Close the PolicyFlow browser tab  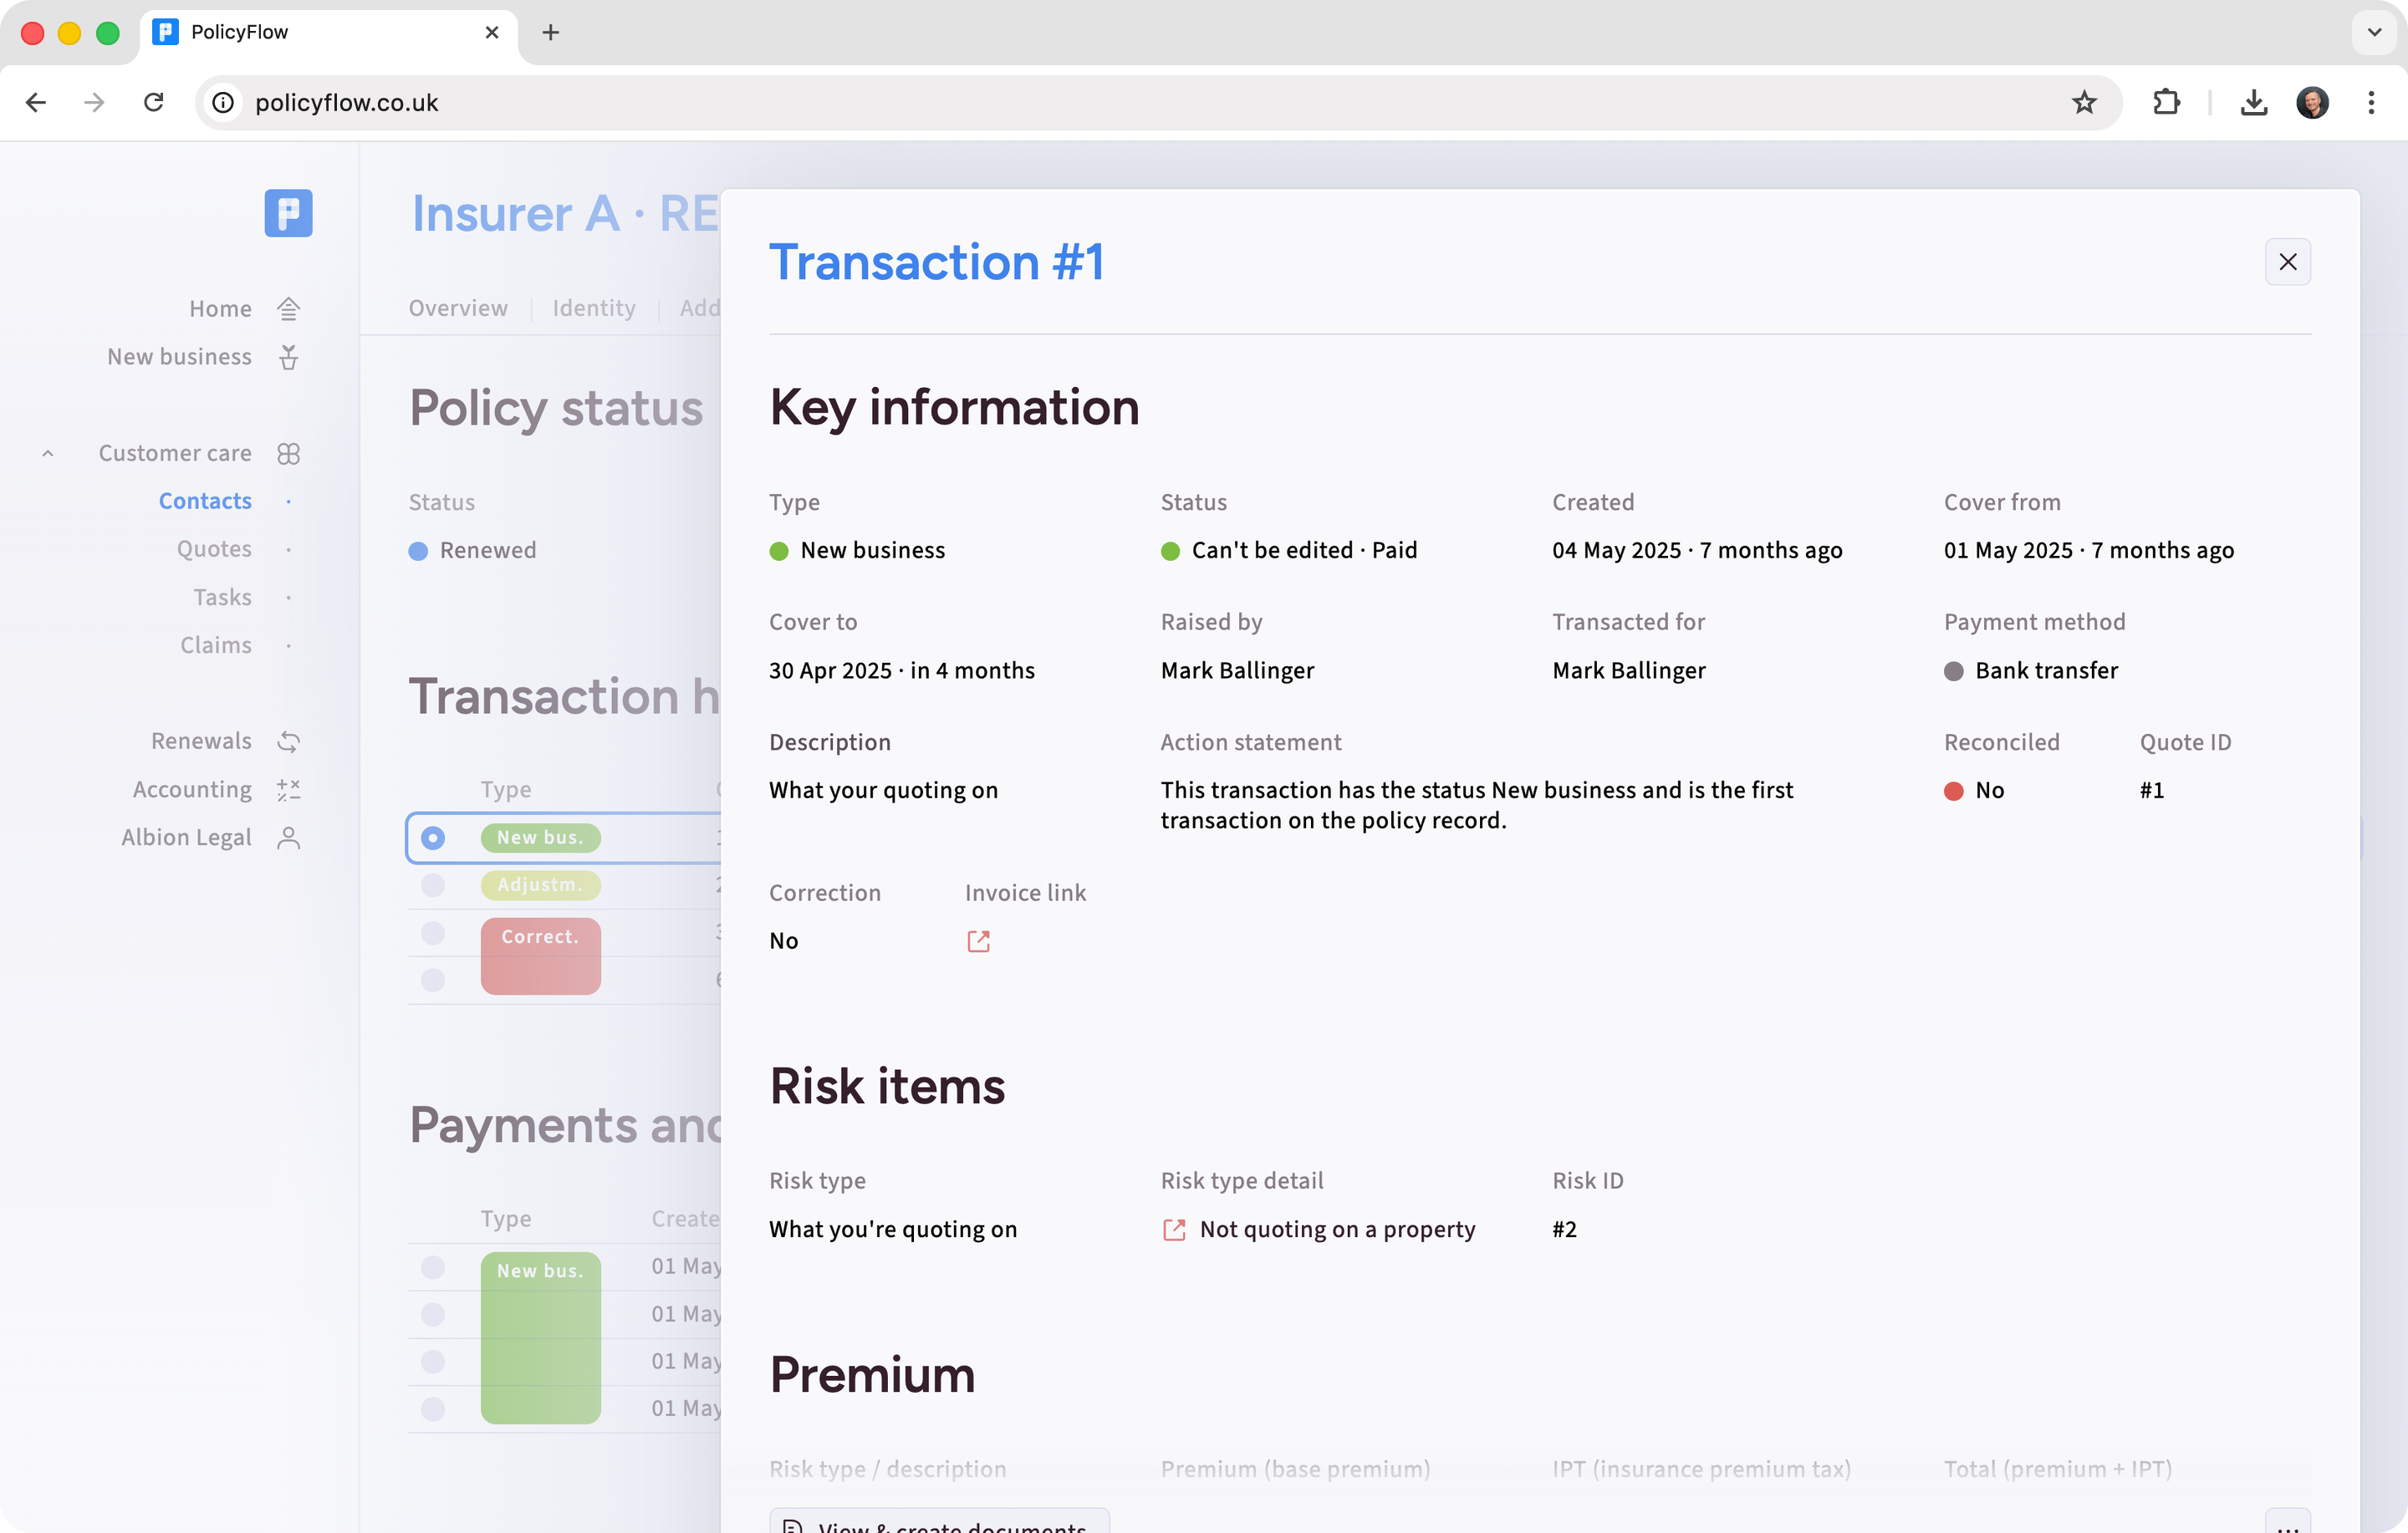click(x=491, y=32)
